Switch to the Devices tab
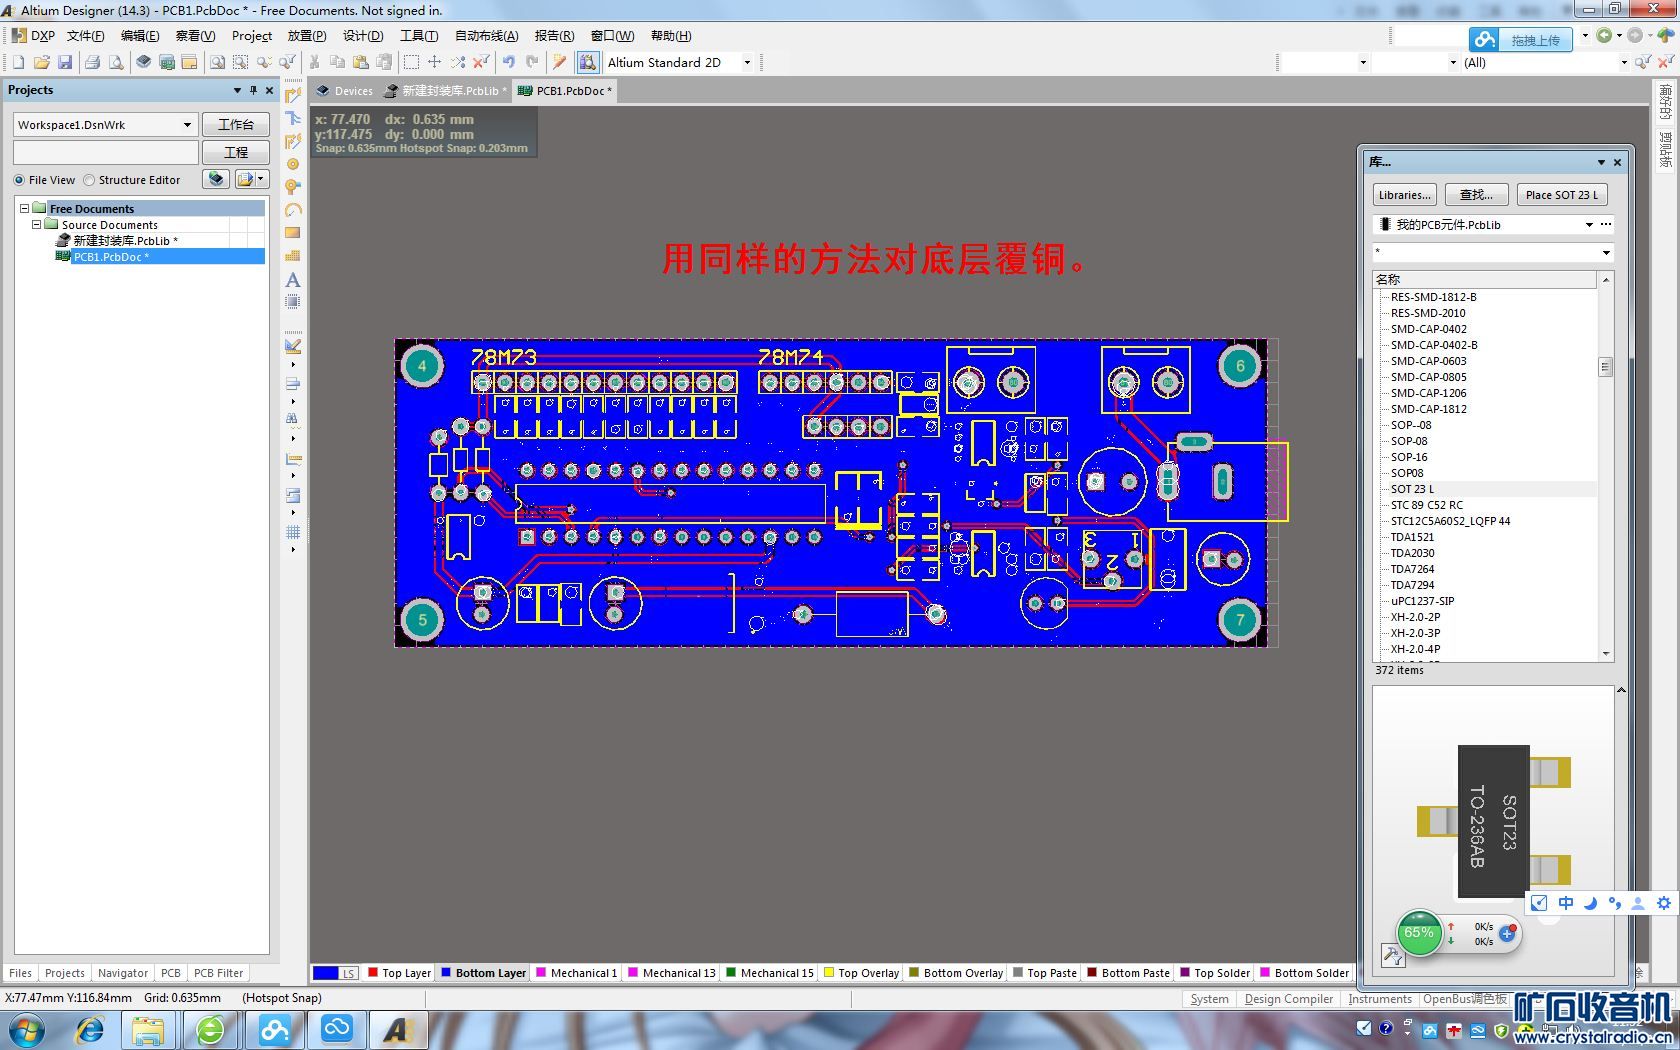The image size is (1680, 1050). 344,90
